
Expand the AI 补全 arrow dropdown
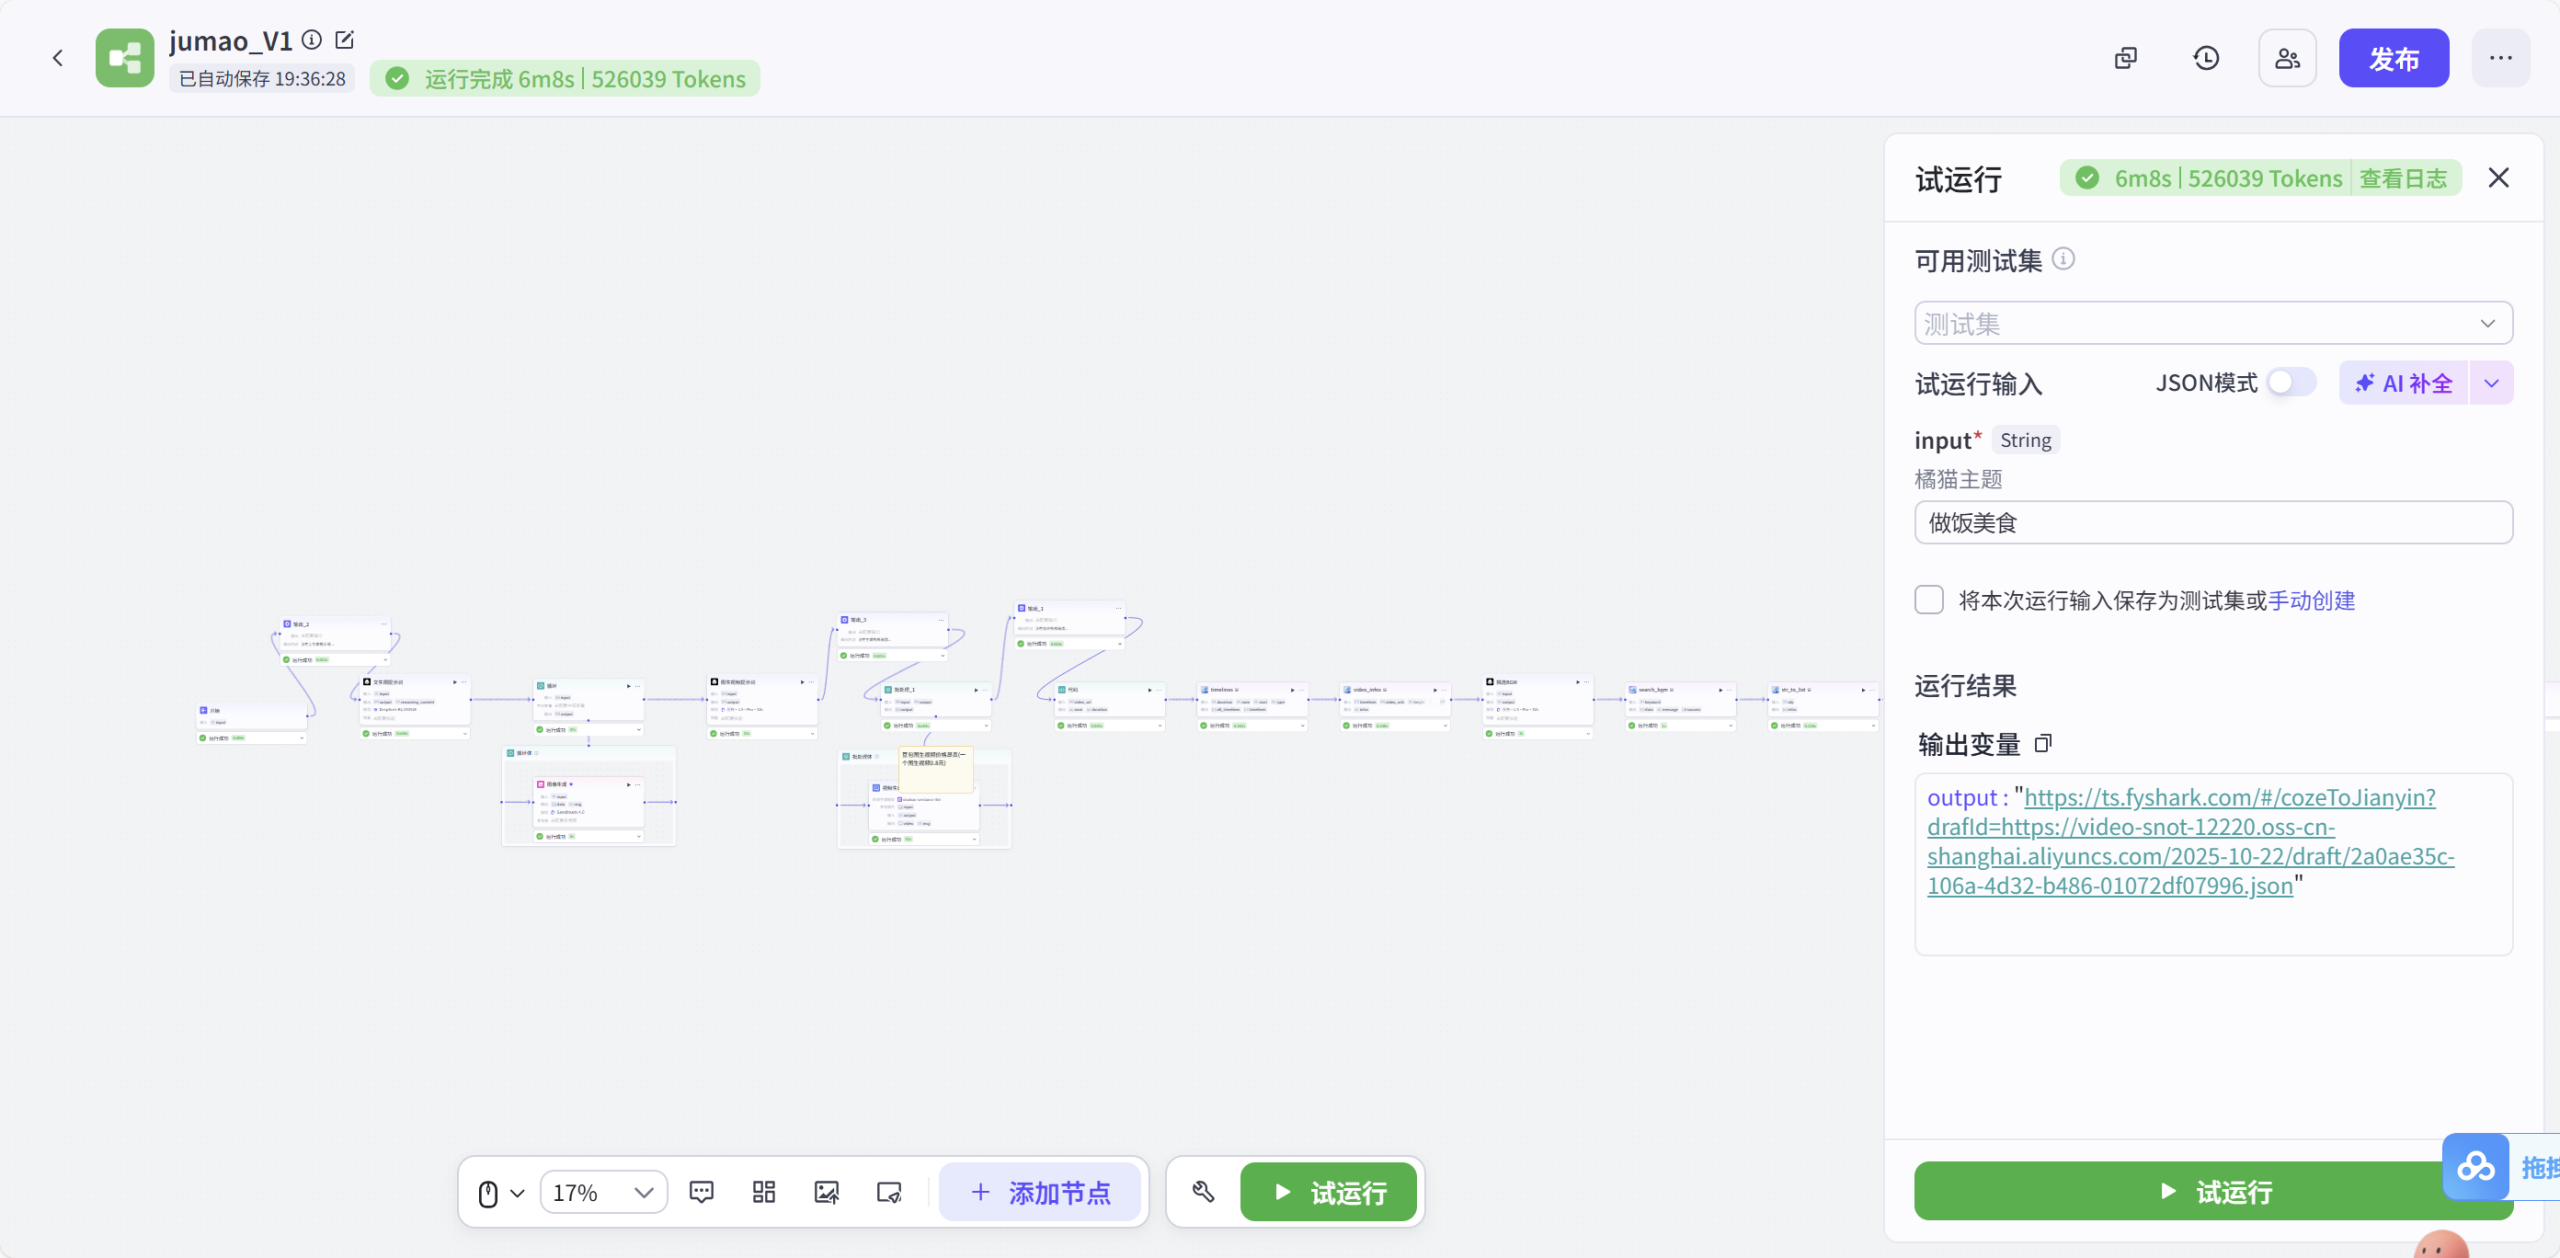[x=2491, y=383]
